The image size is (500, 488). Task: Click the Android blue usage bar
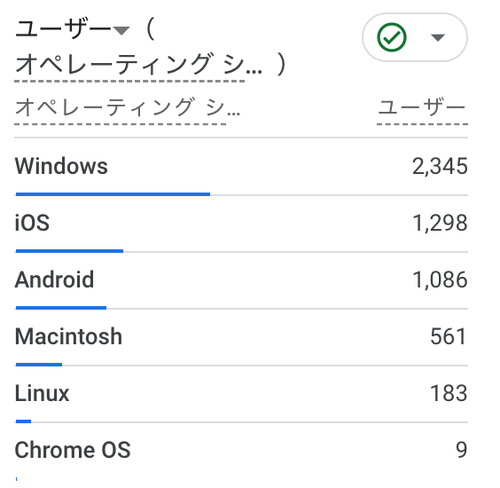click(61, 308)
